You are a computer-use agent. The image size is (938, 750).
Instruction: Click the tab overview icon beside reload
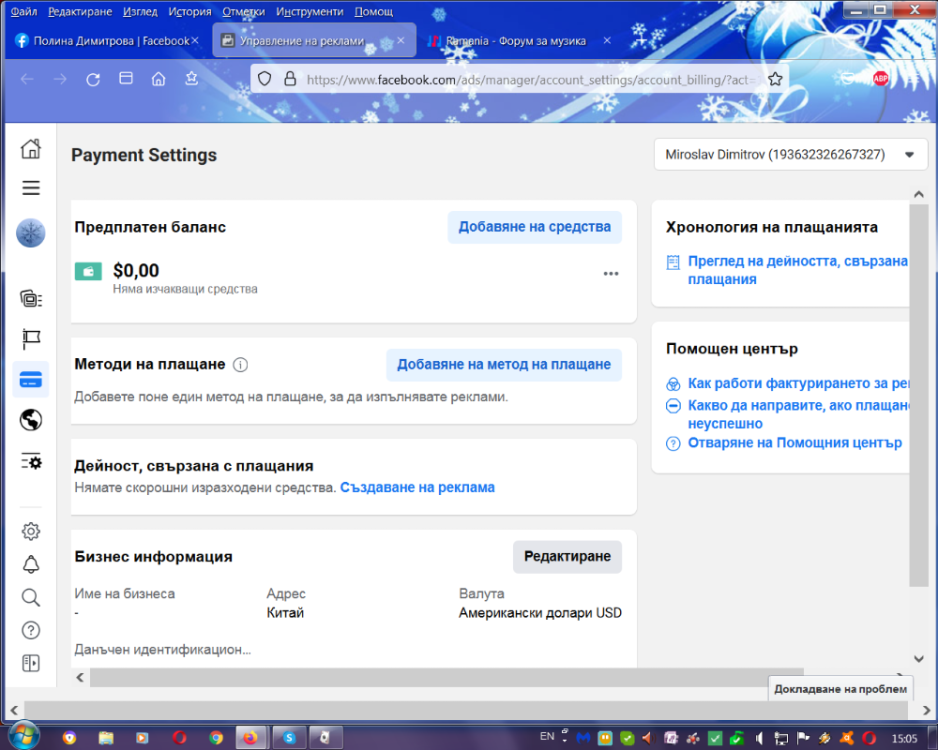pyautogui.click(x=126, y=78)
